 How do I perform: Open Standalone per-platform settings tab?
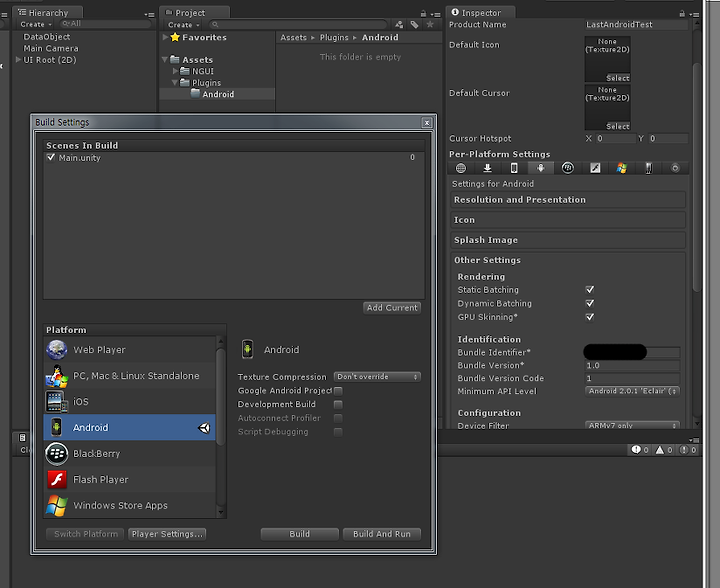tap(488, 168)
